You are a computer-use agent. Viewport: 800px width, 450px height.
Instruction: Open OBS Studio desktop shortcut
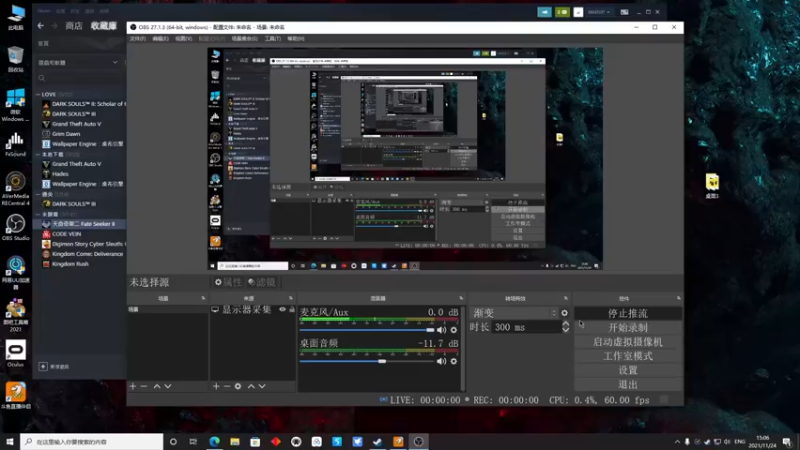[x=15, y=228]
